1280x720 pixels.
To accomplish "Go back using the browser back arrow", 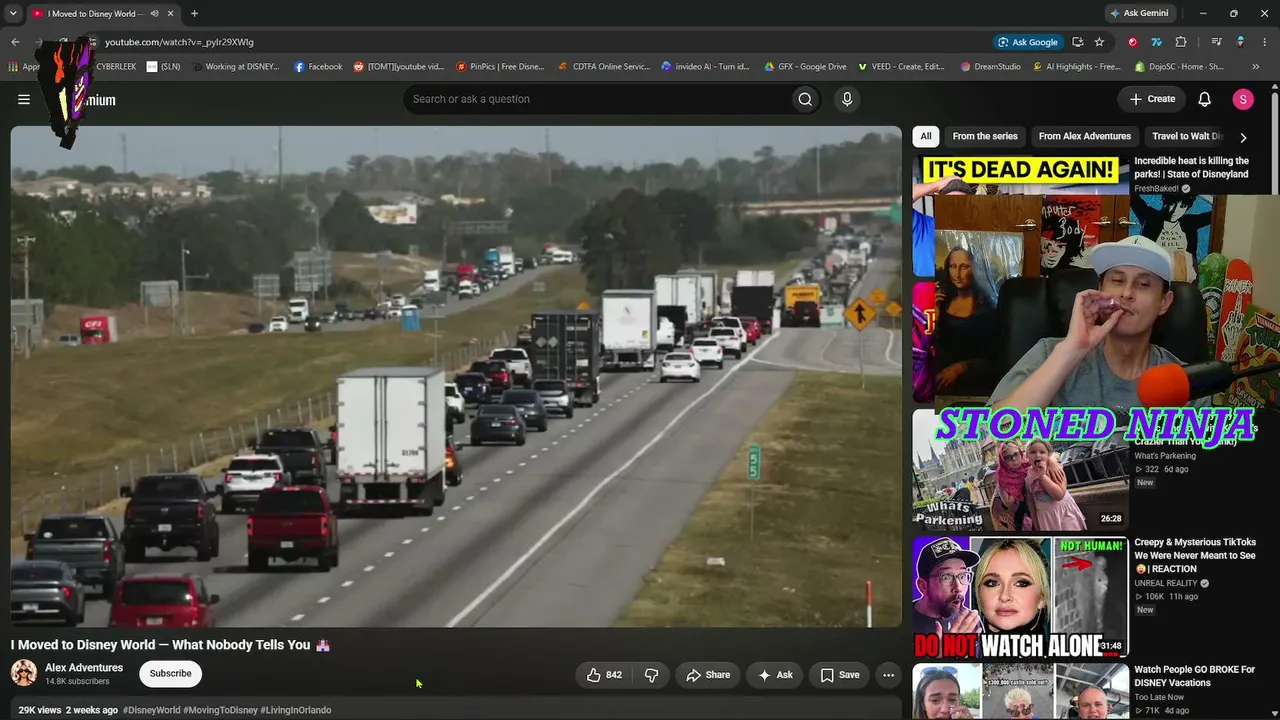I will [x=15, y=42].
